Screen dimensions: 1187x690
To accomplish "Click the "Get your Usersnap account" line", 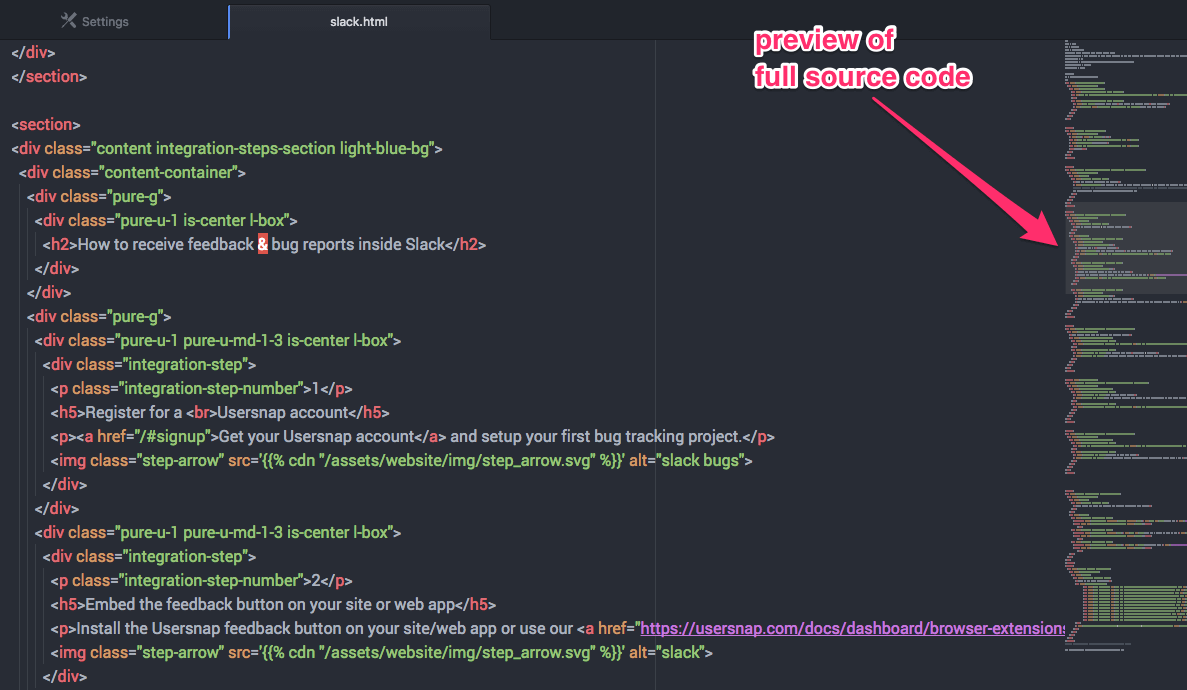I will [413, 437].
